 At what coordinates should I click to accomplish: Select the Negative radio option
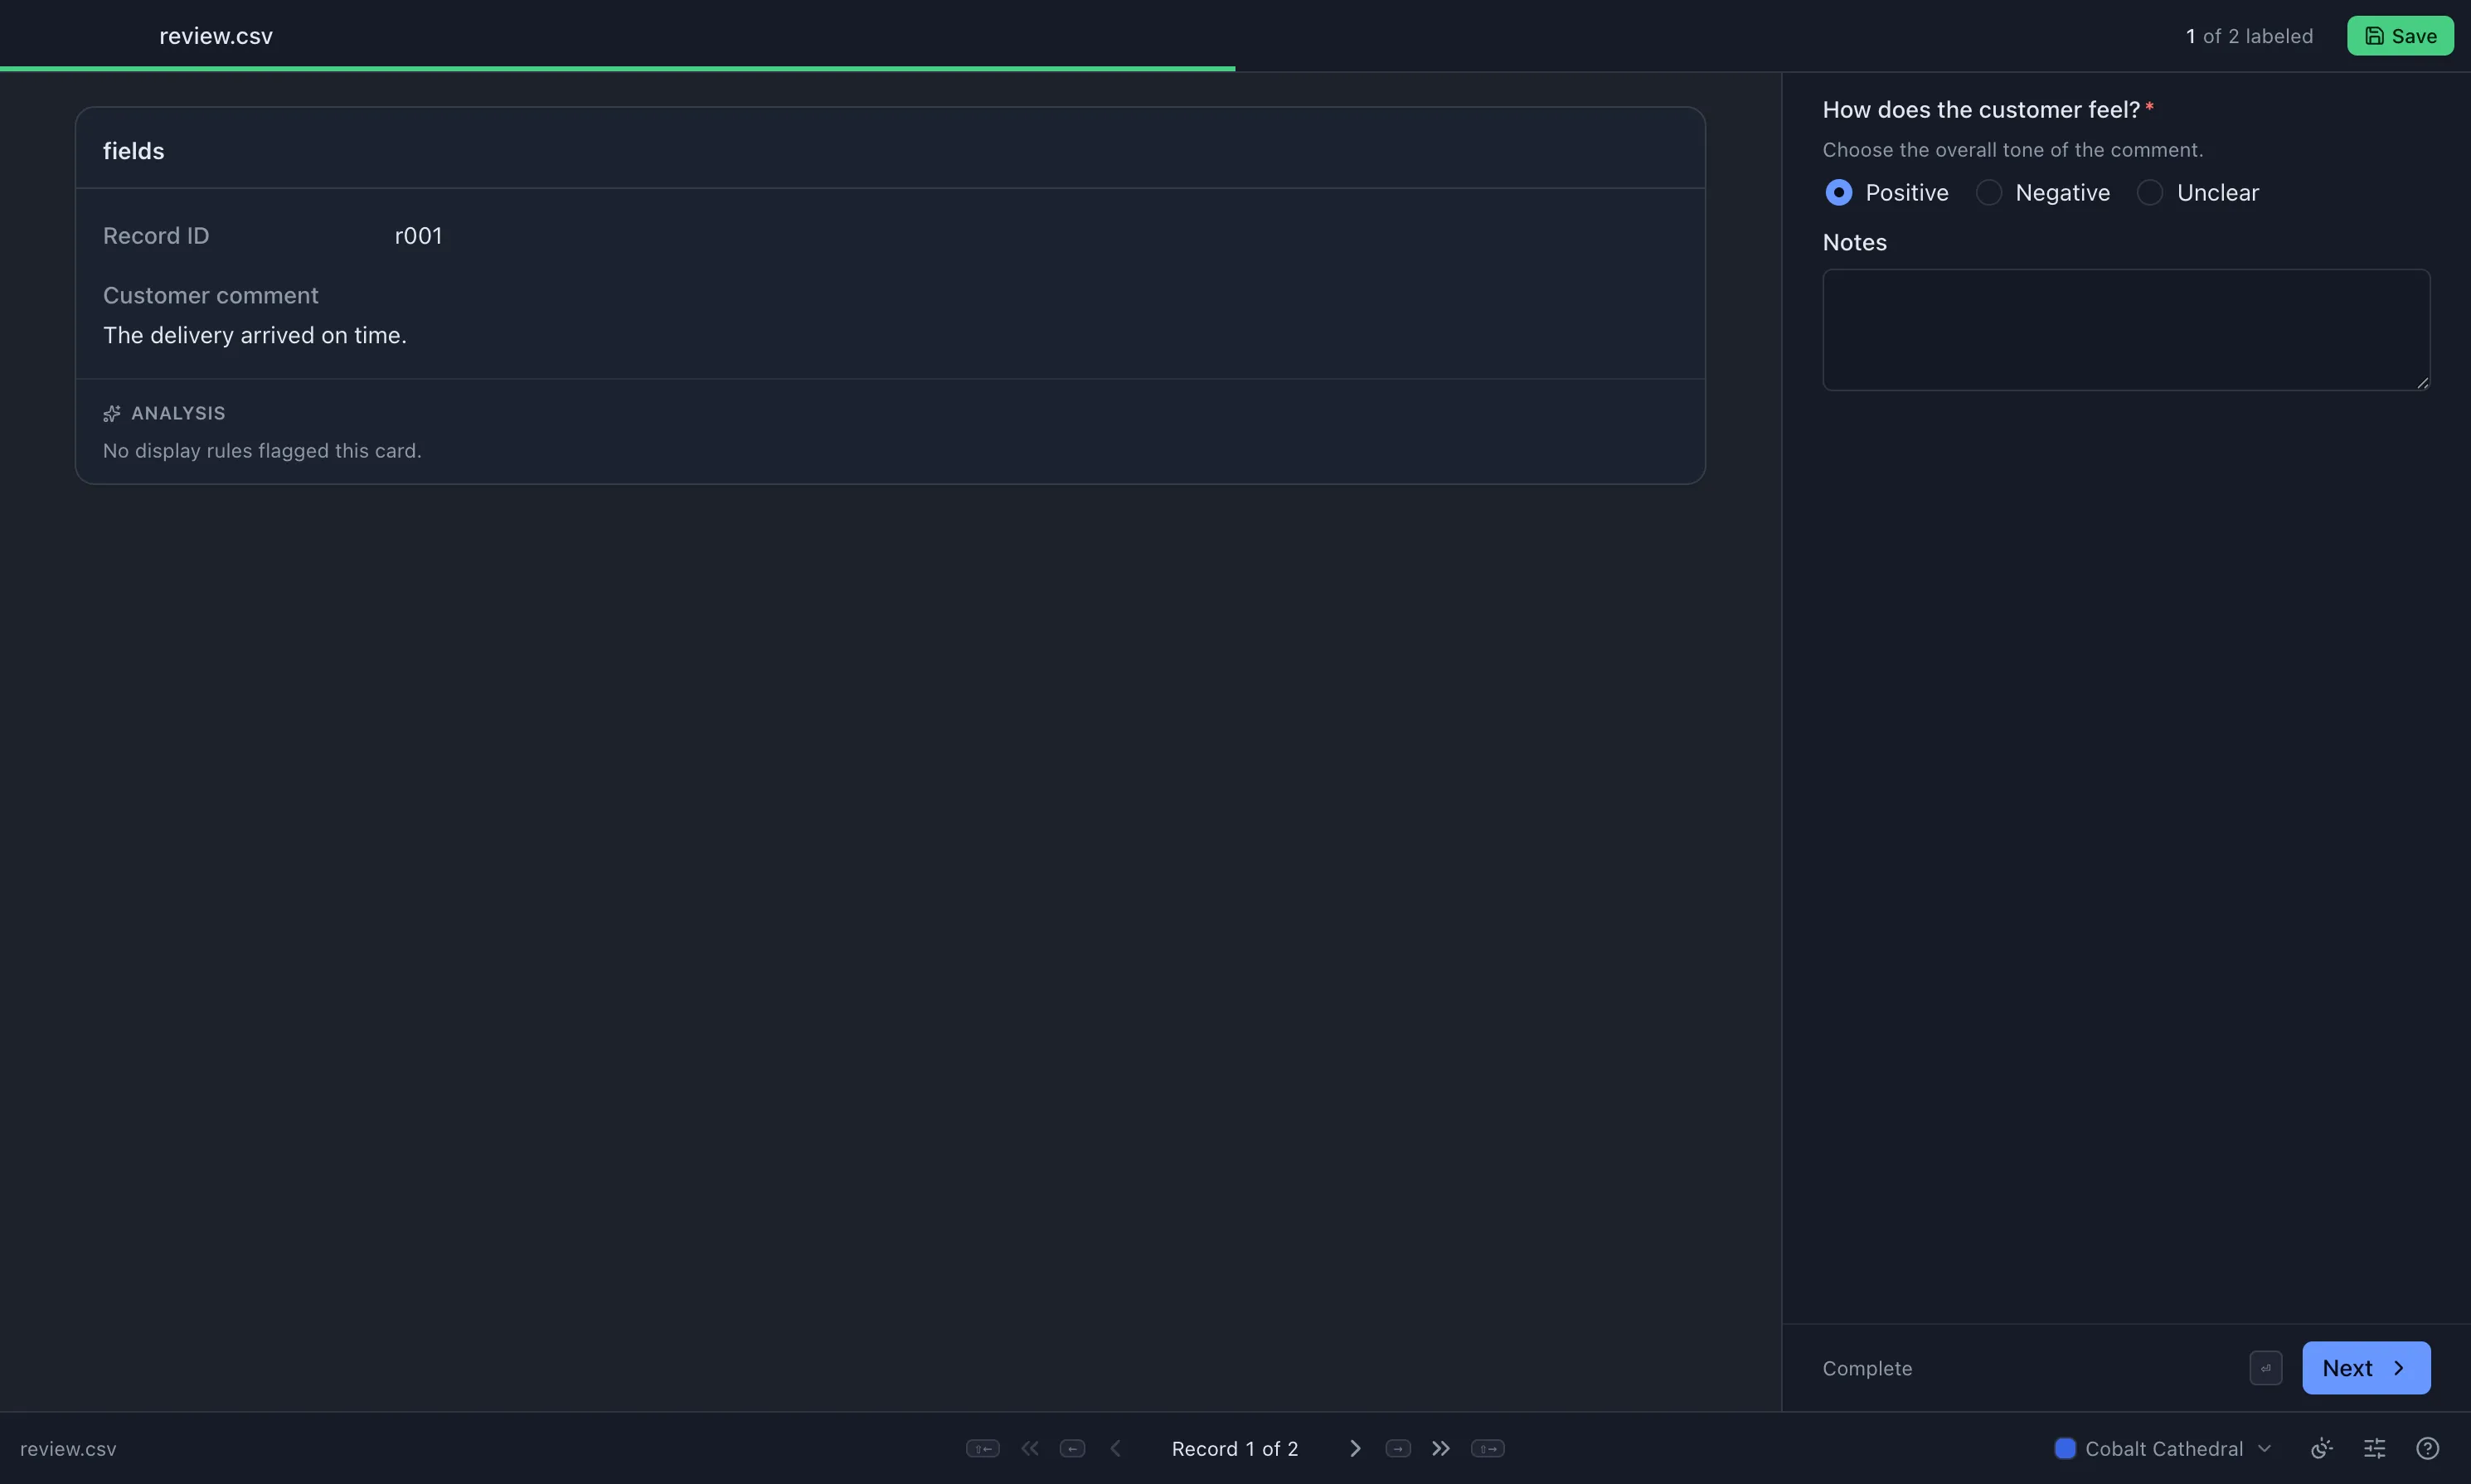1988,192
